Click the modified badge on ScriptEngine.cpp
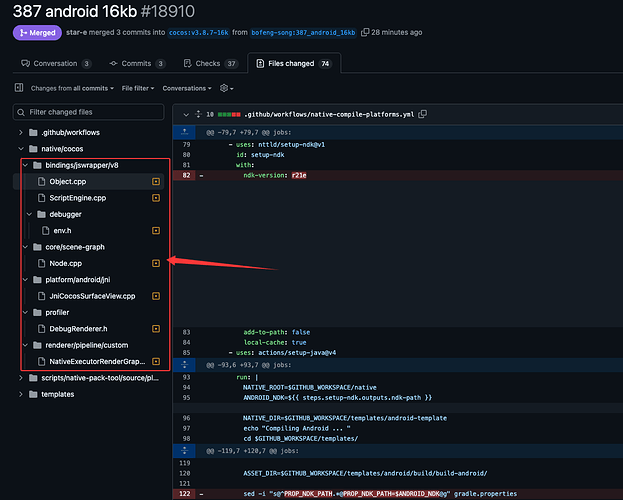This screenshot has width=623, height=500. [156, 198]
